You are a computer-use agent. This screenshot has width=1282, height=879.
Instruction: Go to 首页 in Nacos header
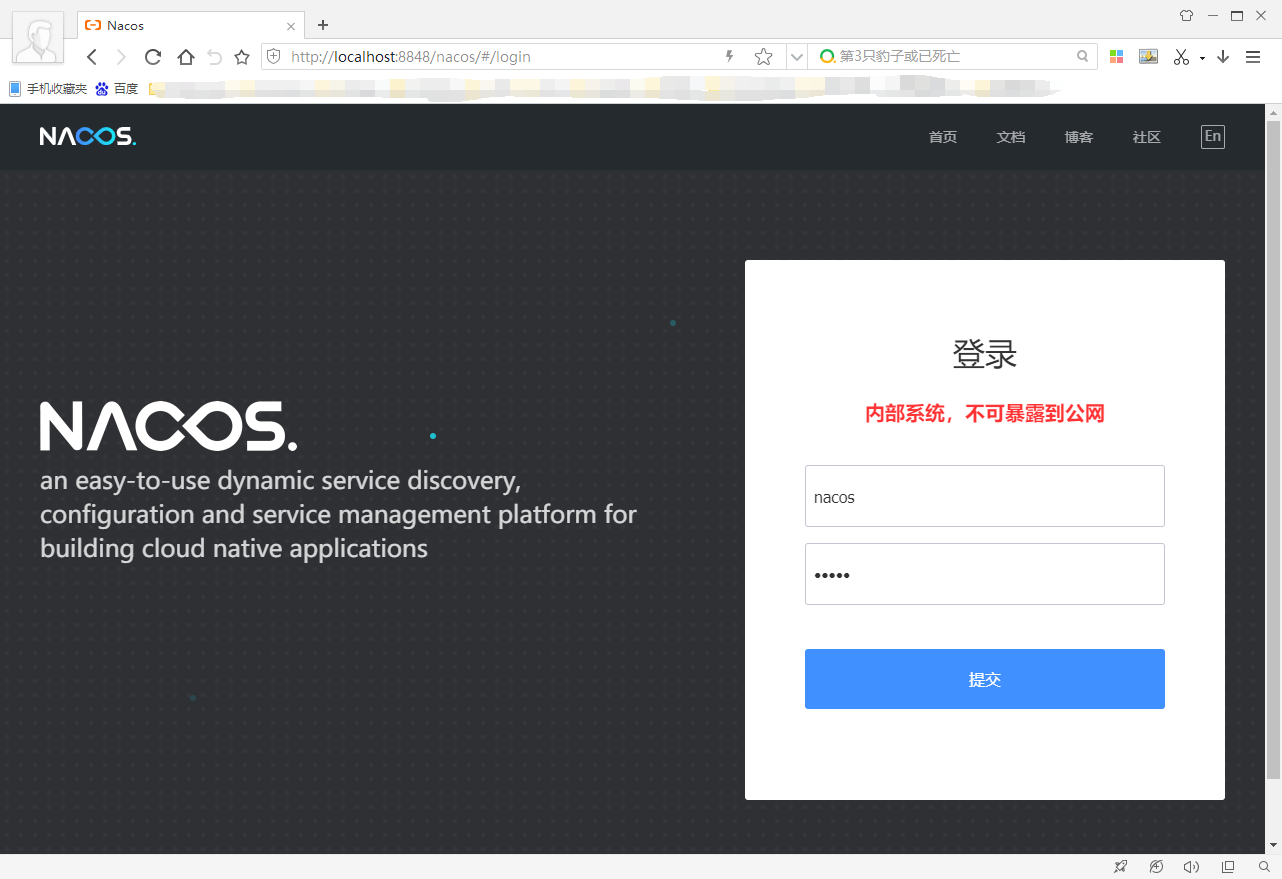tap(943, 137)
